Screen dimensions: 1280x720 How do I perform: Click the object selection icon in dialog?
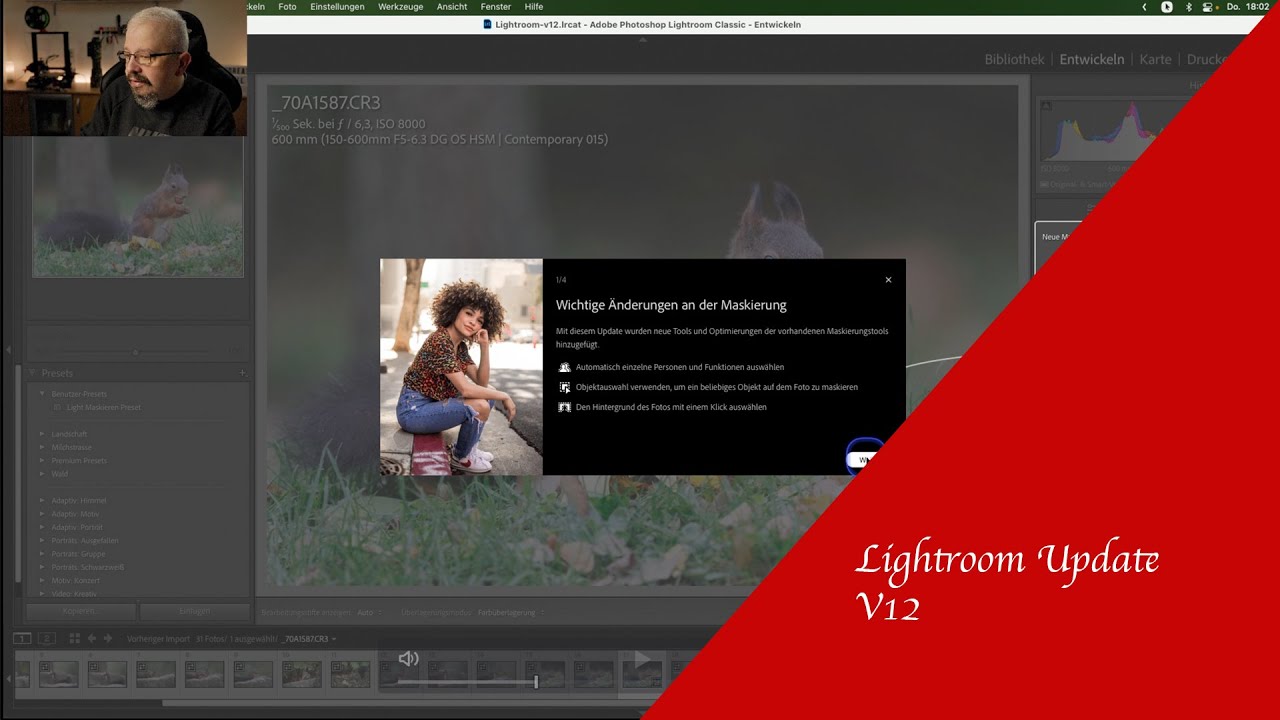click(x=565, y=387)
